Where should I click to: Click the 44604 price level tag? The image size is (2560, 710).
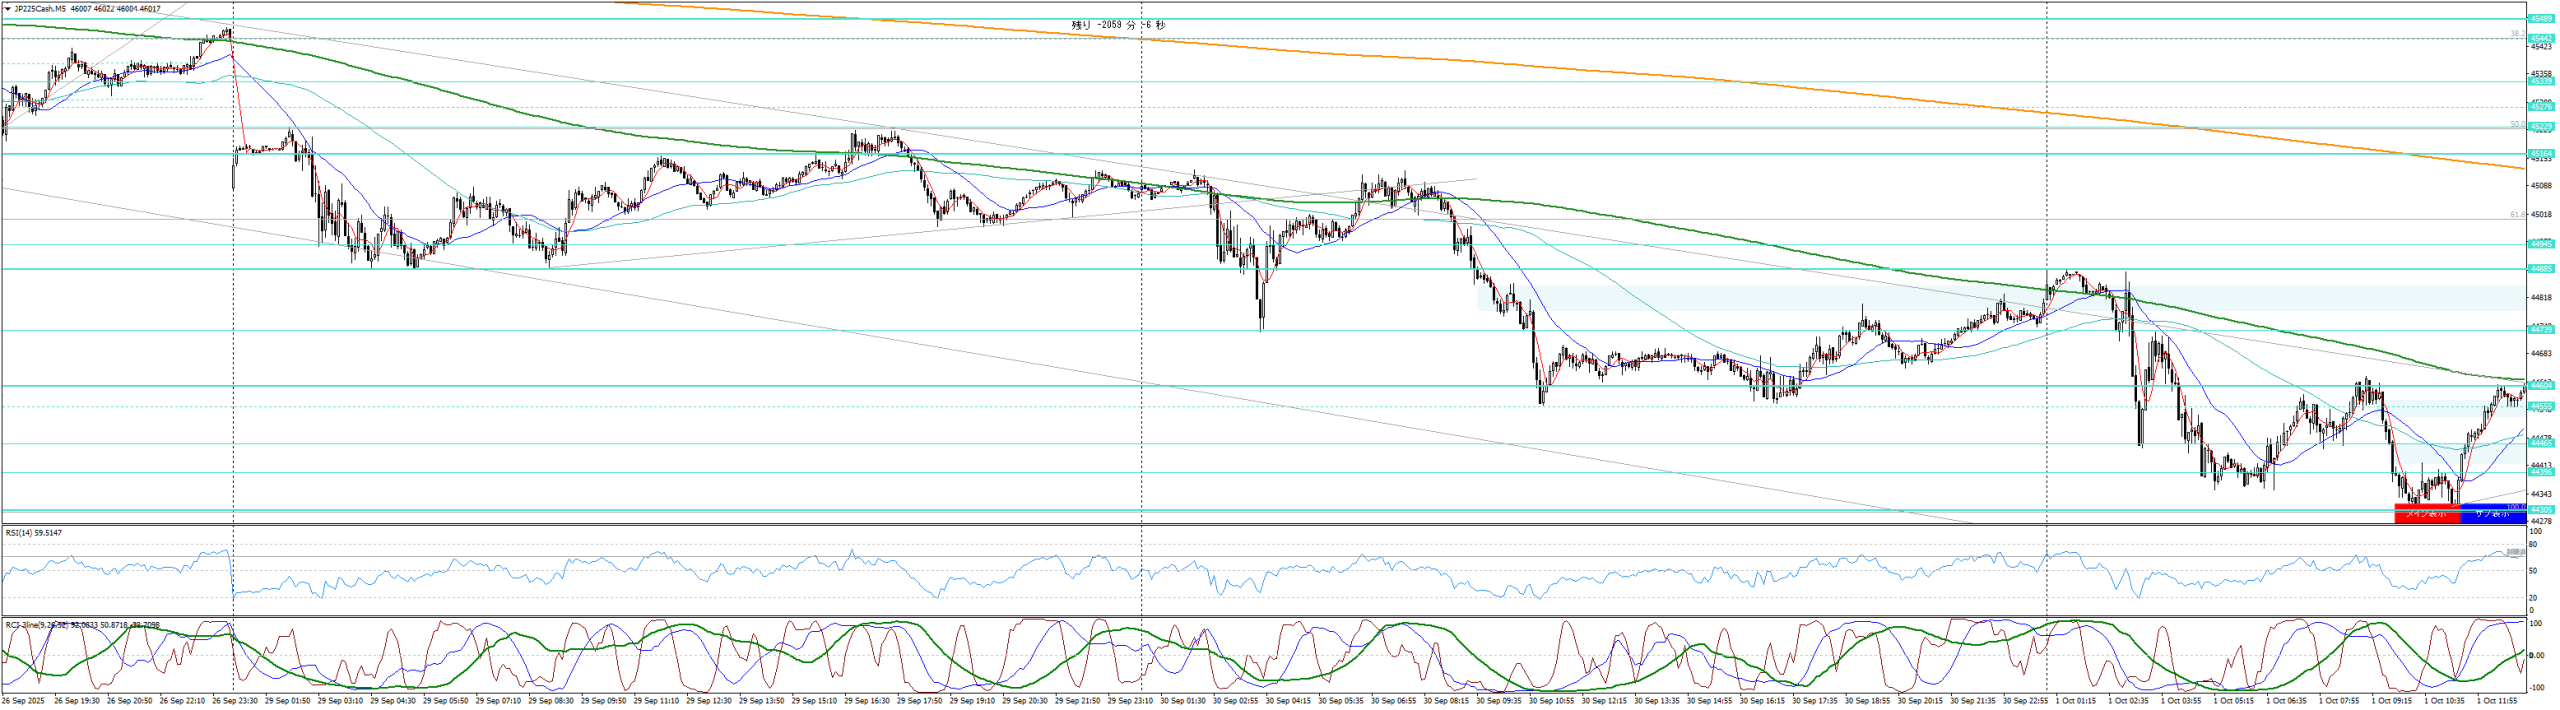click(2540, 385)
